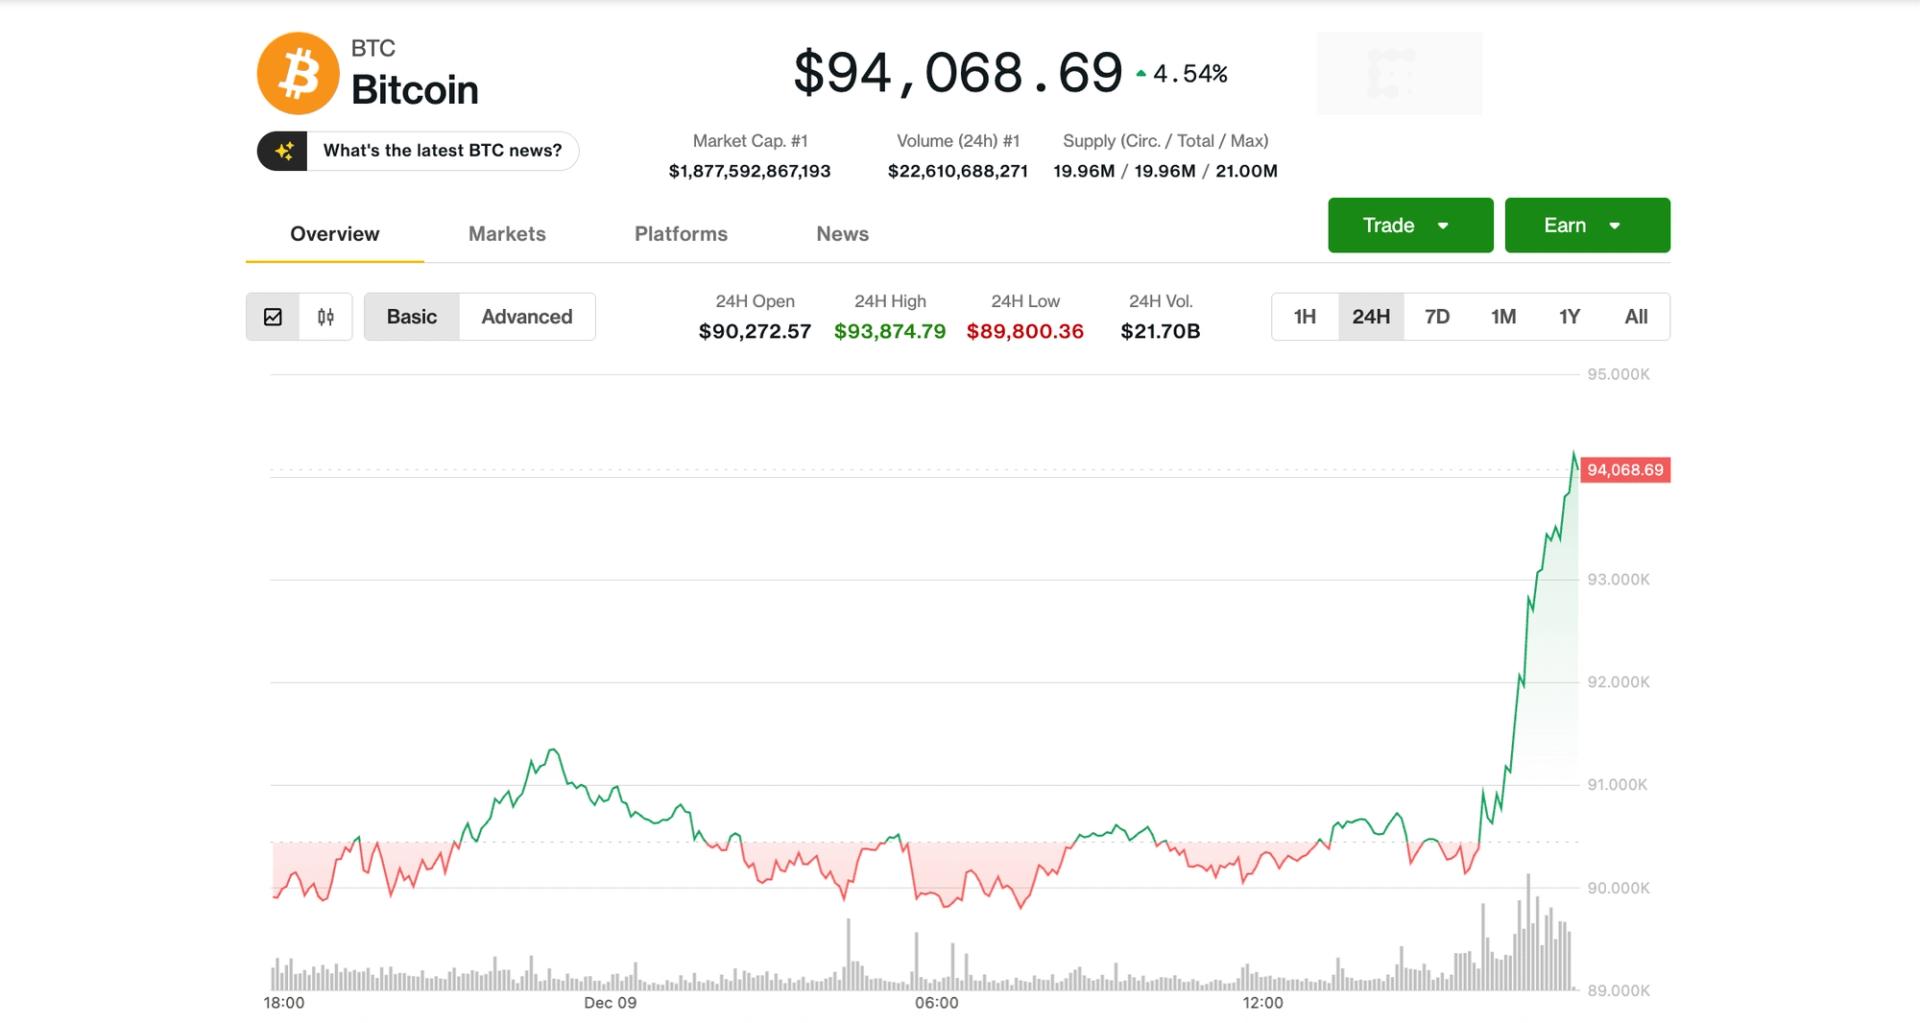Open the Trade dropdown
The height and width of the screenshot is (1023, 1920).
tap(1410, 225)
